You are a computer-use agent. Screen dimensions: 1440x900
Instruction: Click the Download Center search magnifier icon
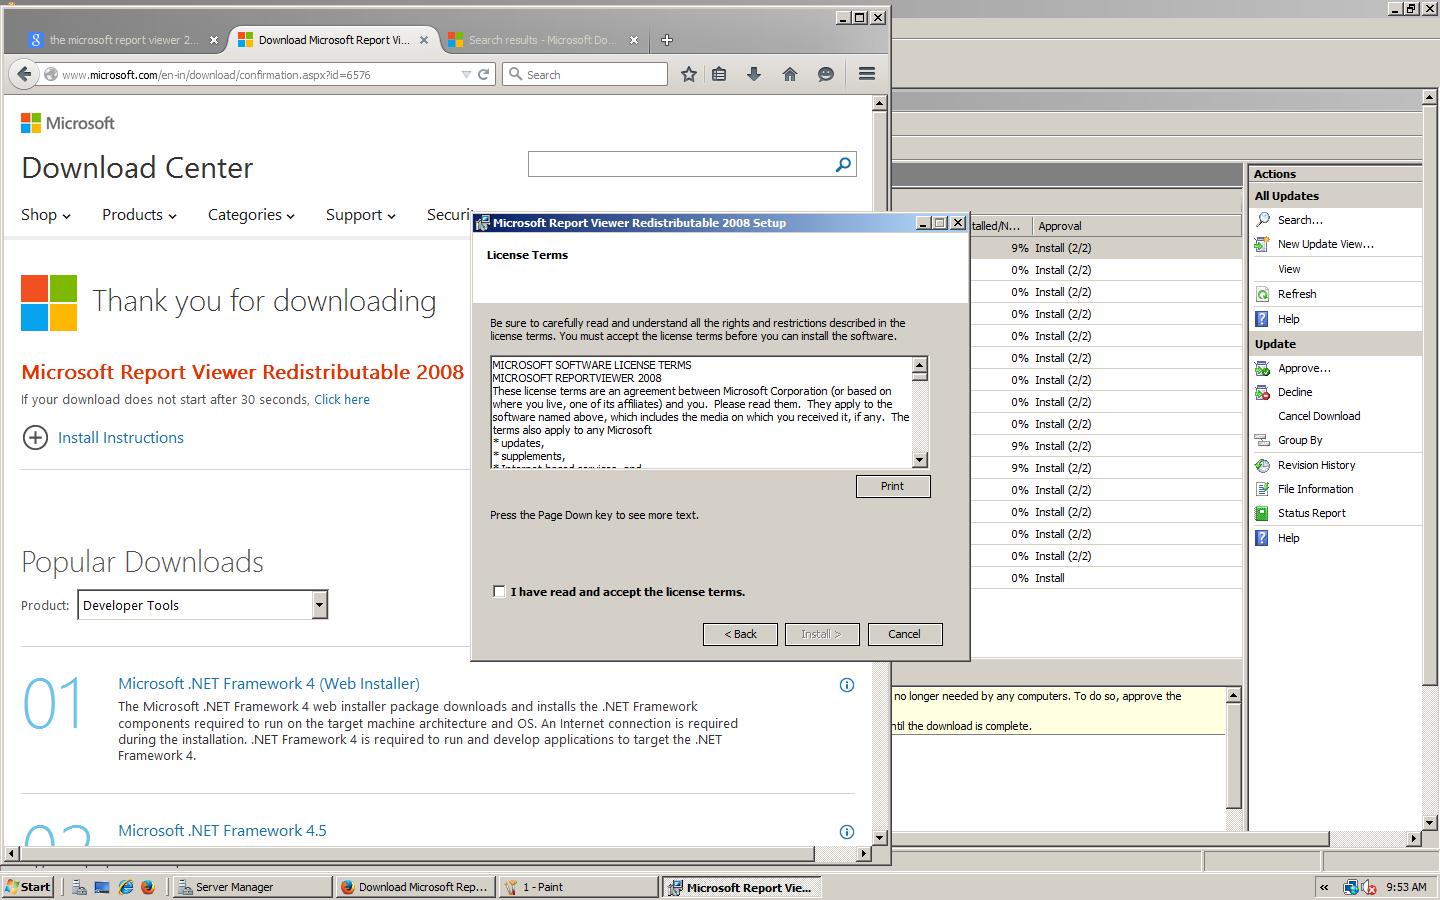click(843, 164)
